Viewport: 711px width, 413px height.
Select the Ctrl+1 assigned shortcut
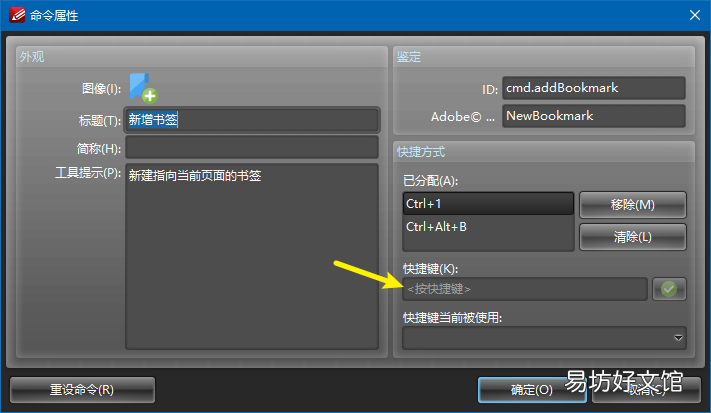pyautogui.click(x=488, y=204)
